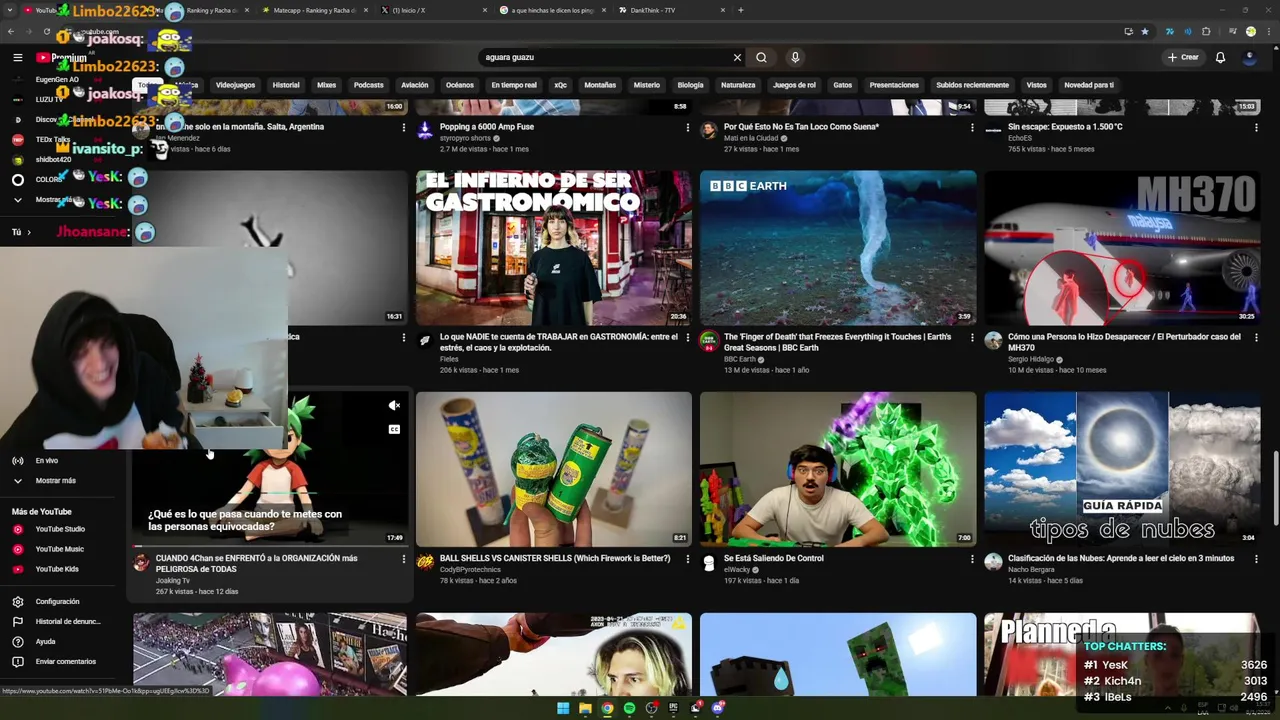Open Epic Games from the taskbar
This screenshot has width=1280, height=720.
tap(673, 708)
